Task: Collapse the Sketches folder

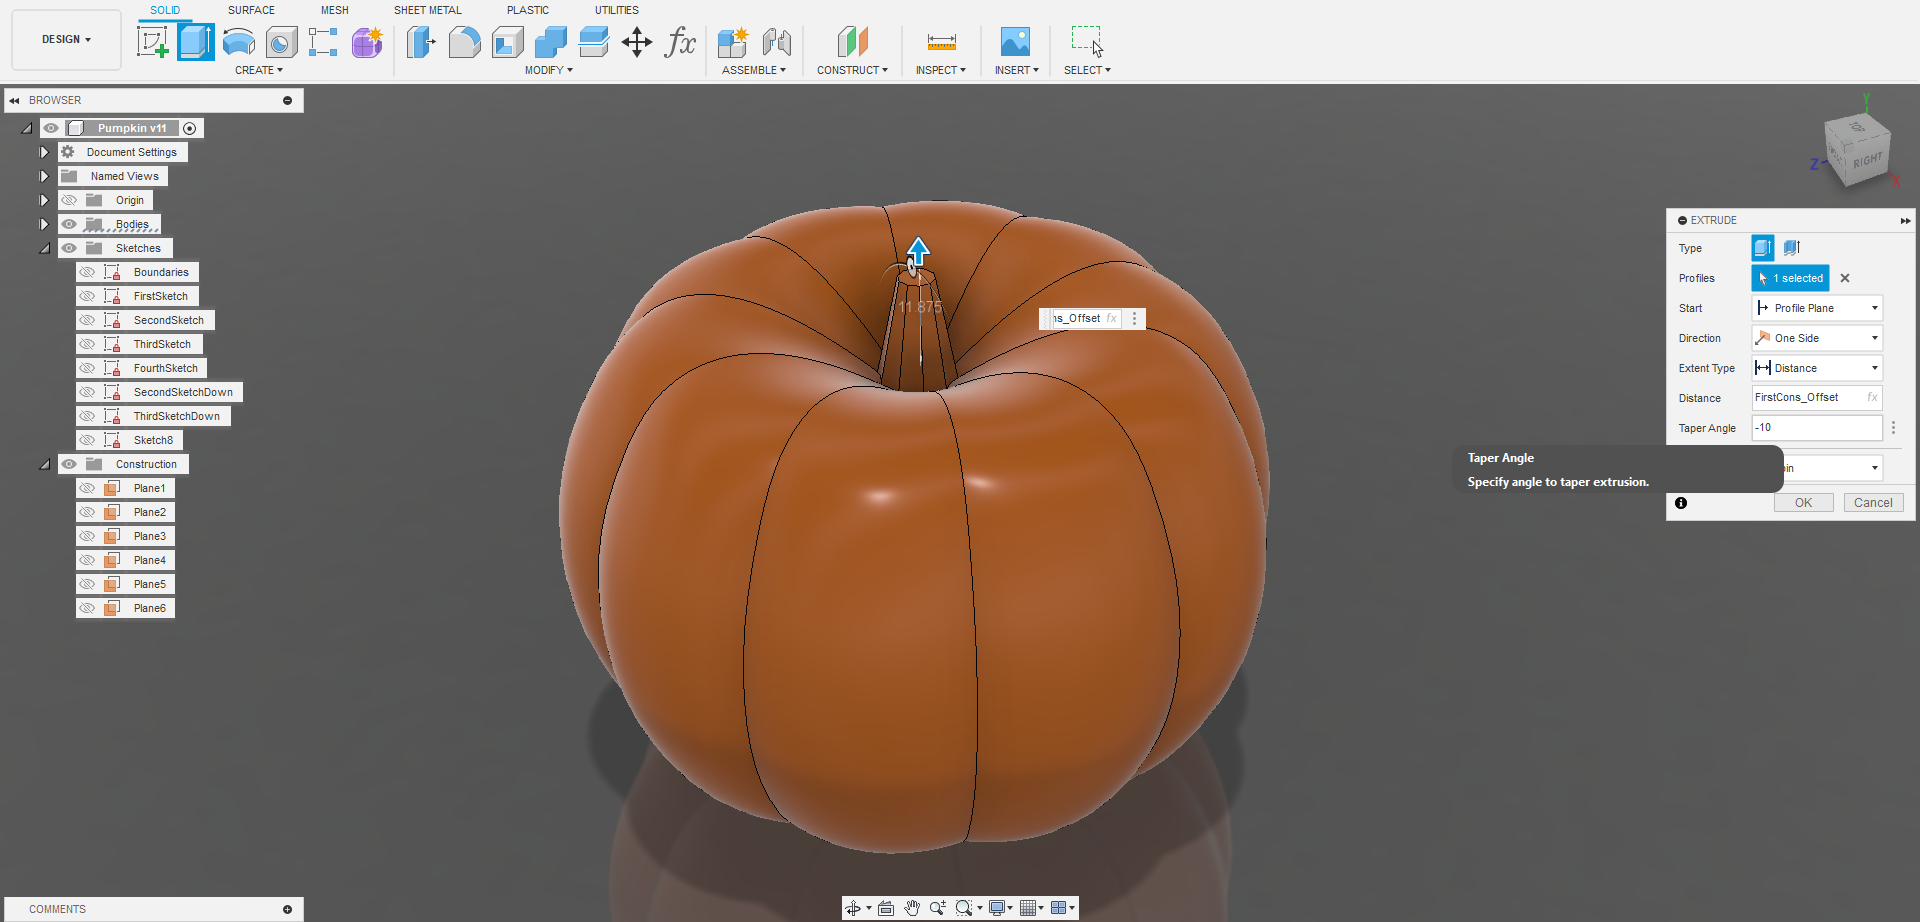Action: click(44, 248)
